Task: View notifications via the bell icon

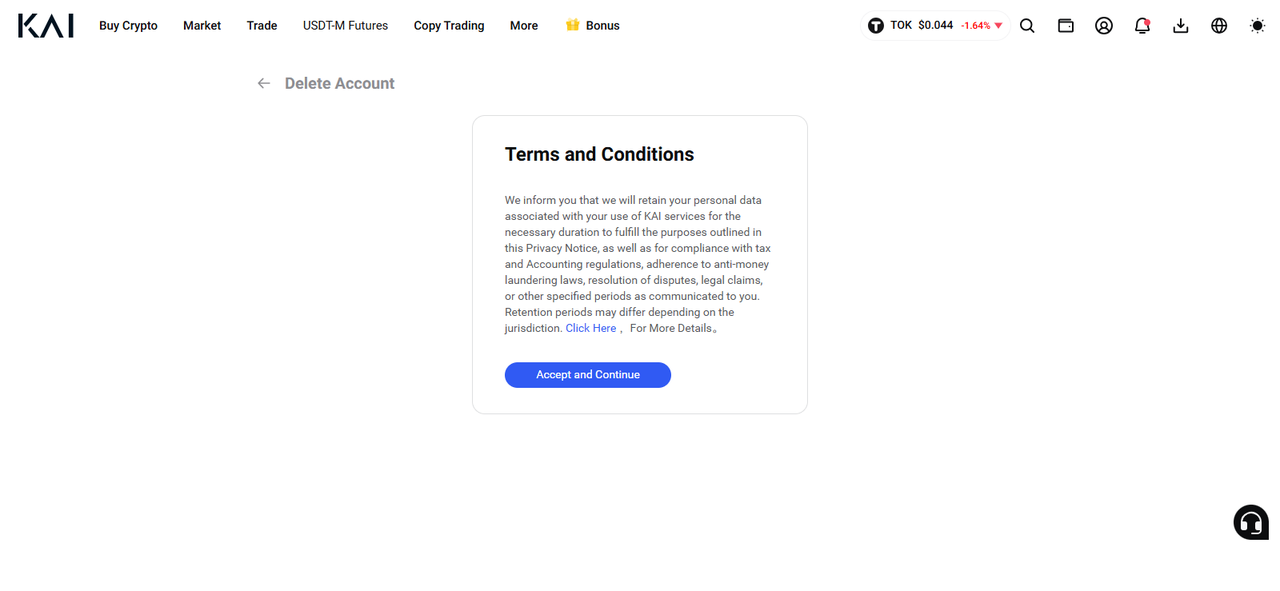Action: click(1142, 26)
